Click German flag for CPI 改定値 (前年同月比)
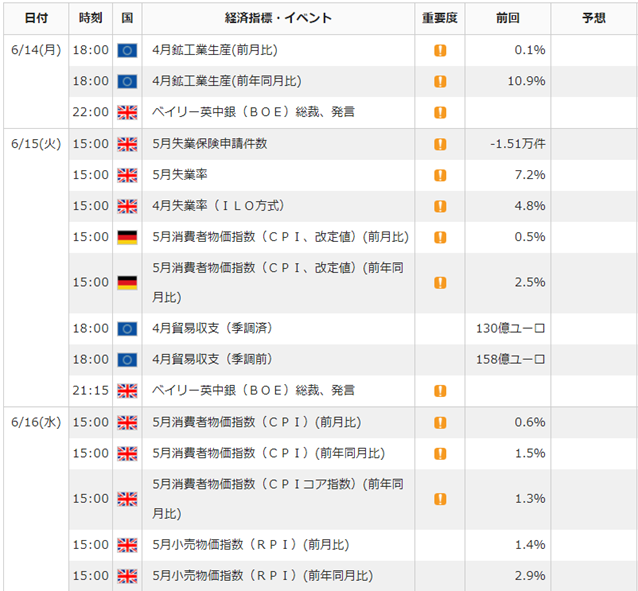This screenshot has height=591, width=638. click(127, 282)
